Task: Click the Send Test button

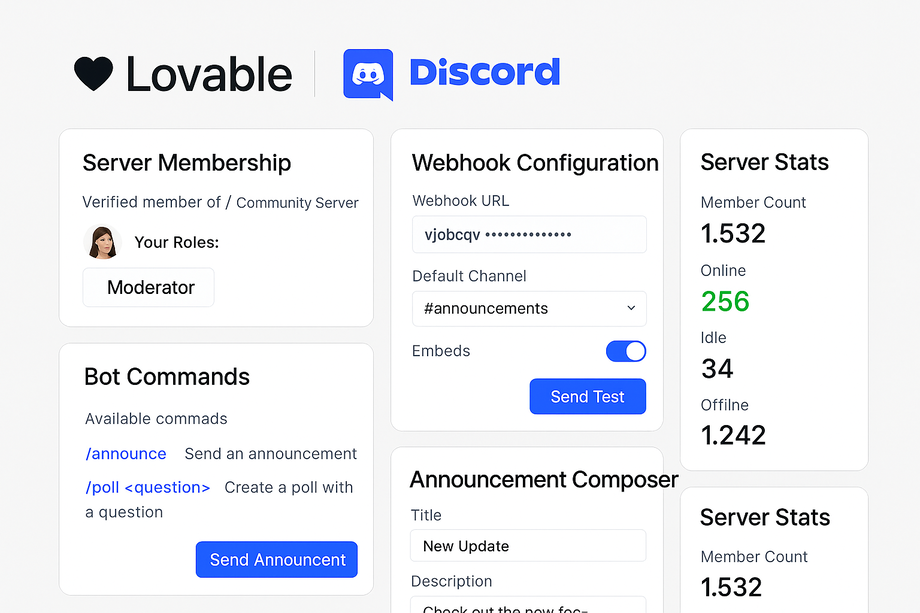Action: [x=587, y=397]
